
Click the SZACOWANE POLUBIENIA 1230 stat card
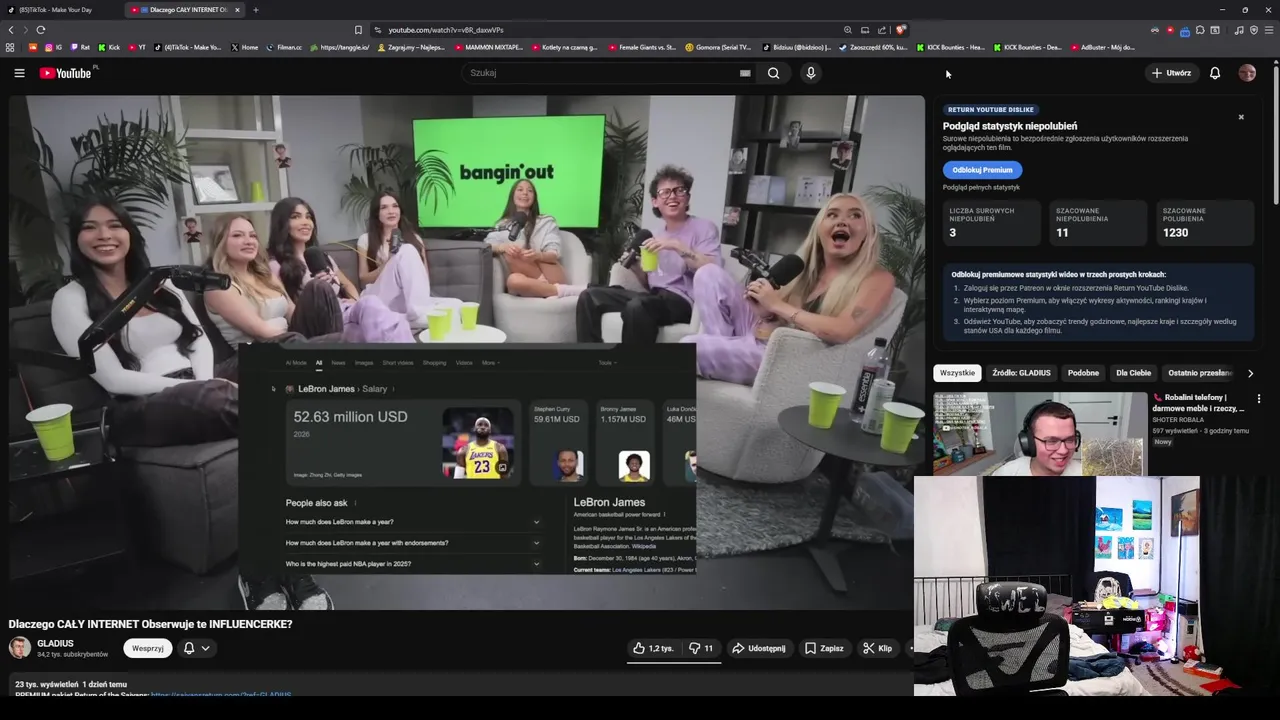pyautogui.click(x=1205, y=222)
